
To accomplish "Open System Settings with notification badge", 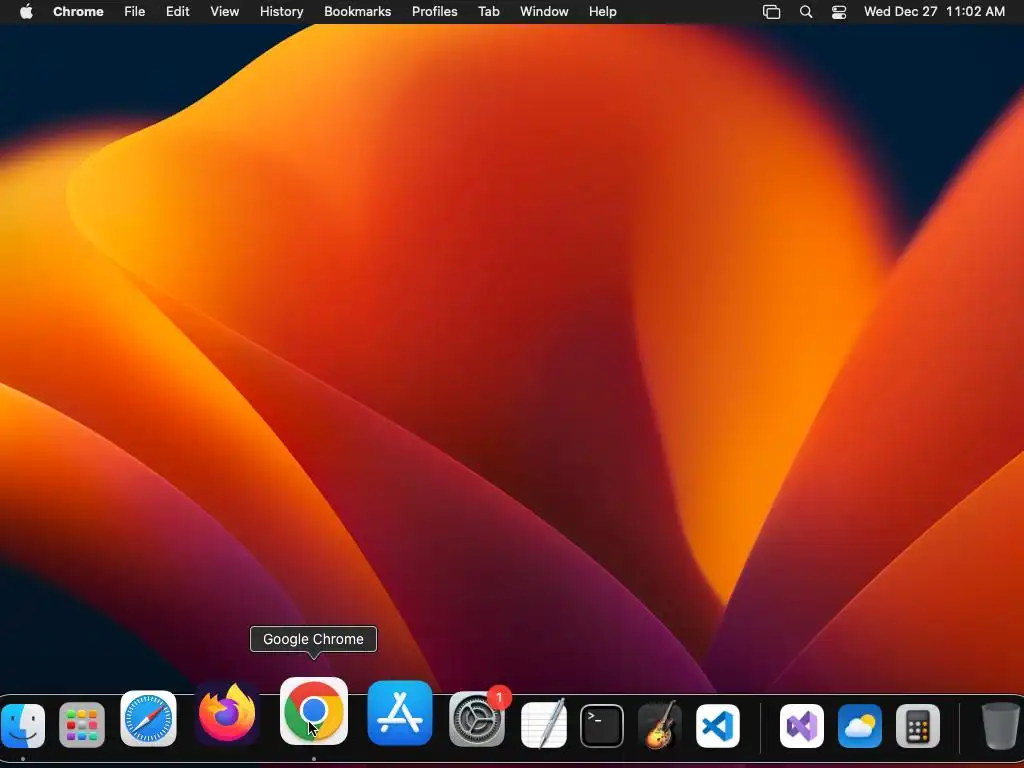I will [x=477, y=719].
